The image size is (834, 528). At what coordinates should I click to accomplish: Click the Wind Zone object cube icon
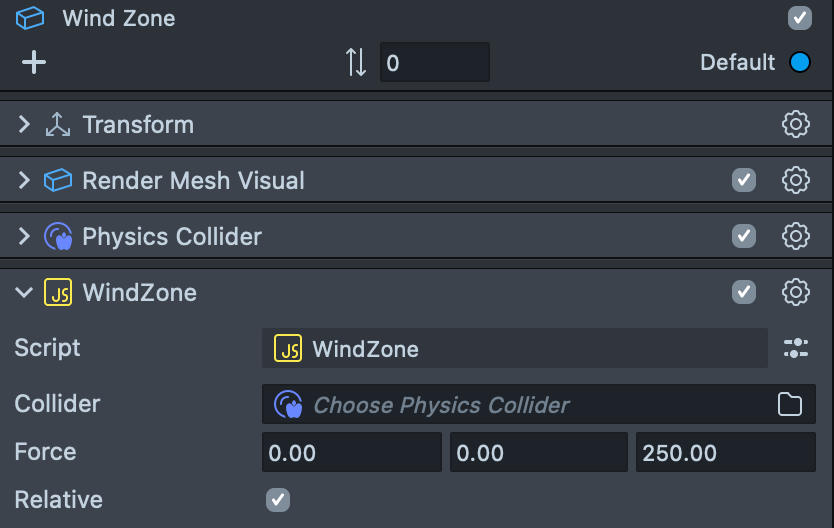30,18
